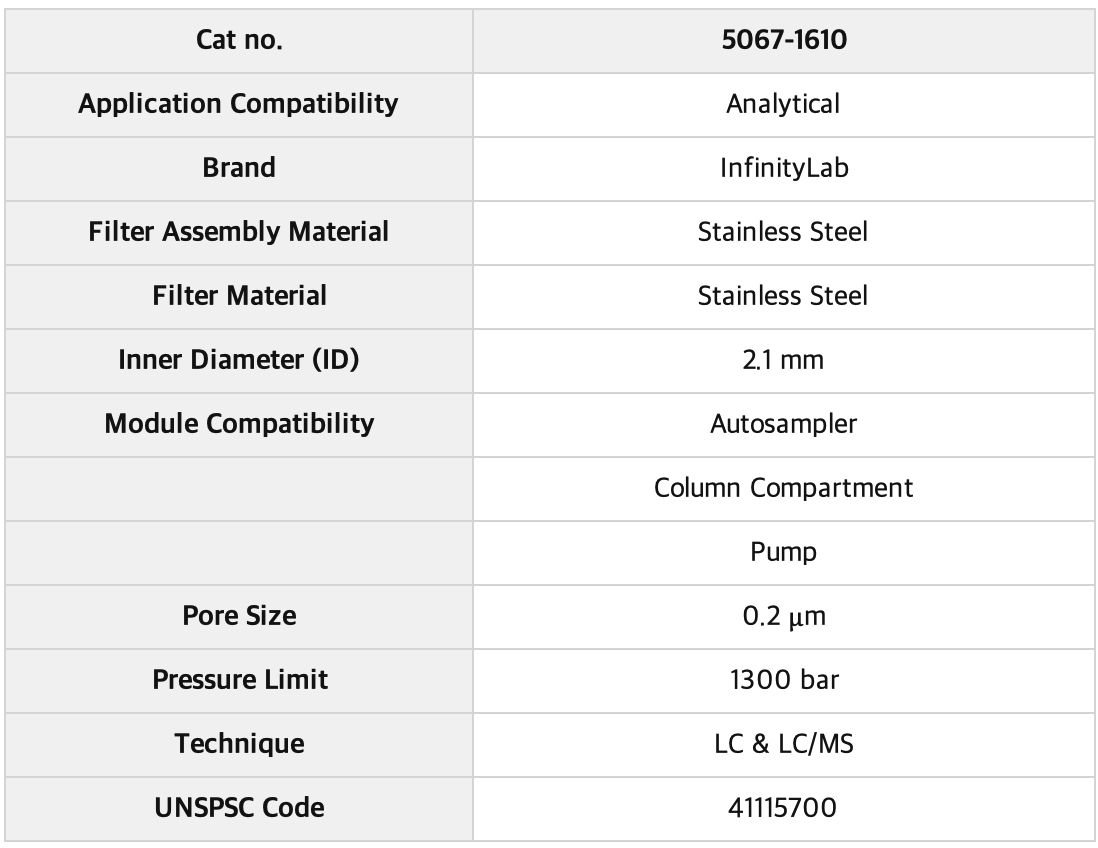The width and height of the screenshot is (1098, 848).
Task: Select the Autosampler value
Action: click(783, 424)
